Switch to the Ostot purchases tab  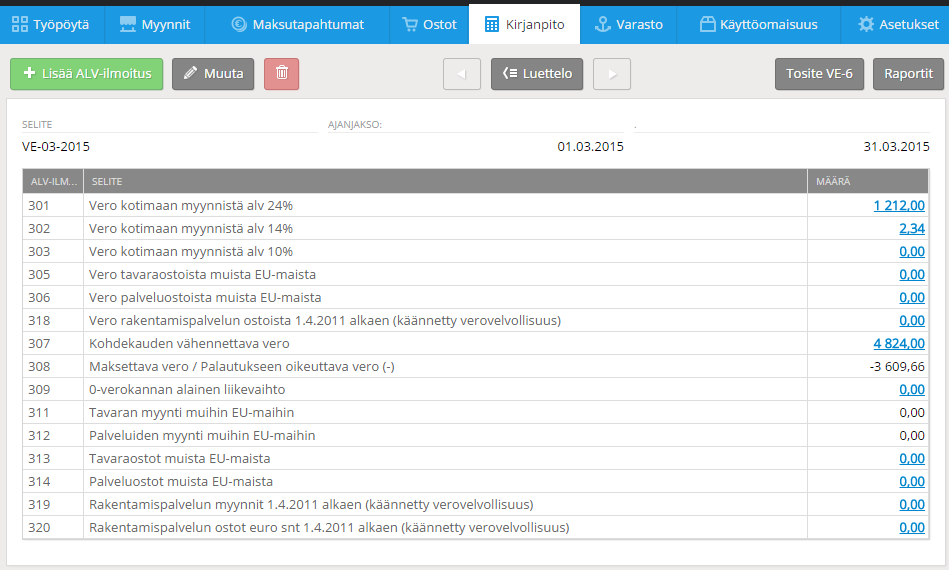pos(429,24)
